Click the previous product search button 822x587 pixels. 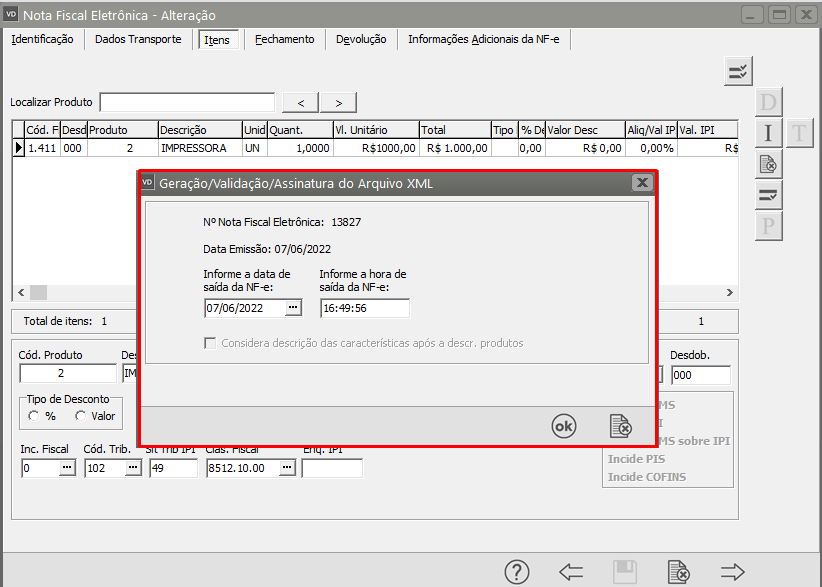tap(301, 103)
